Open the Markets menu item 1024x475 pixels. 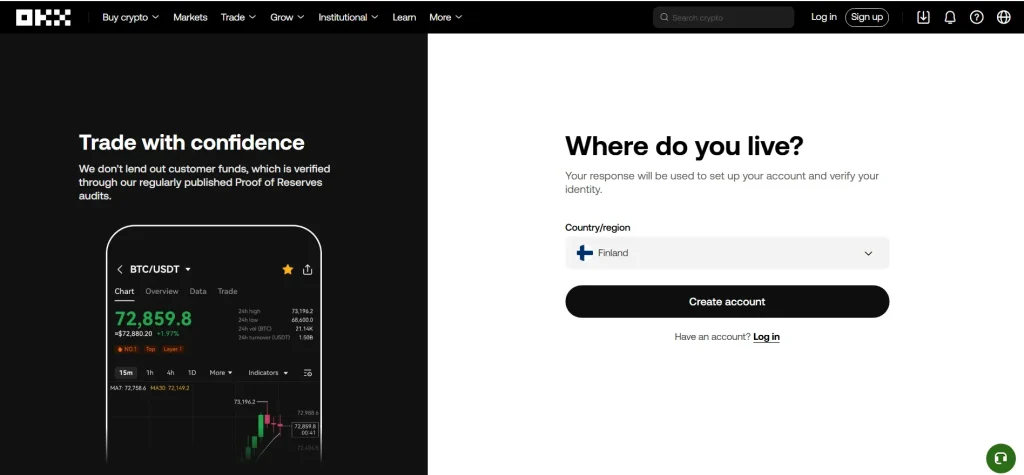[190, 17]
